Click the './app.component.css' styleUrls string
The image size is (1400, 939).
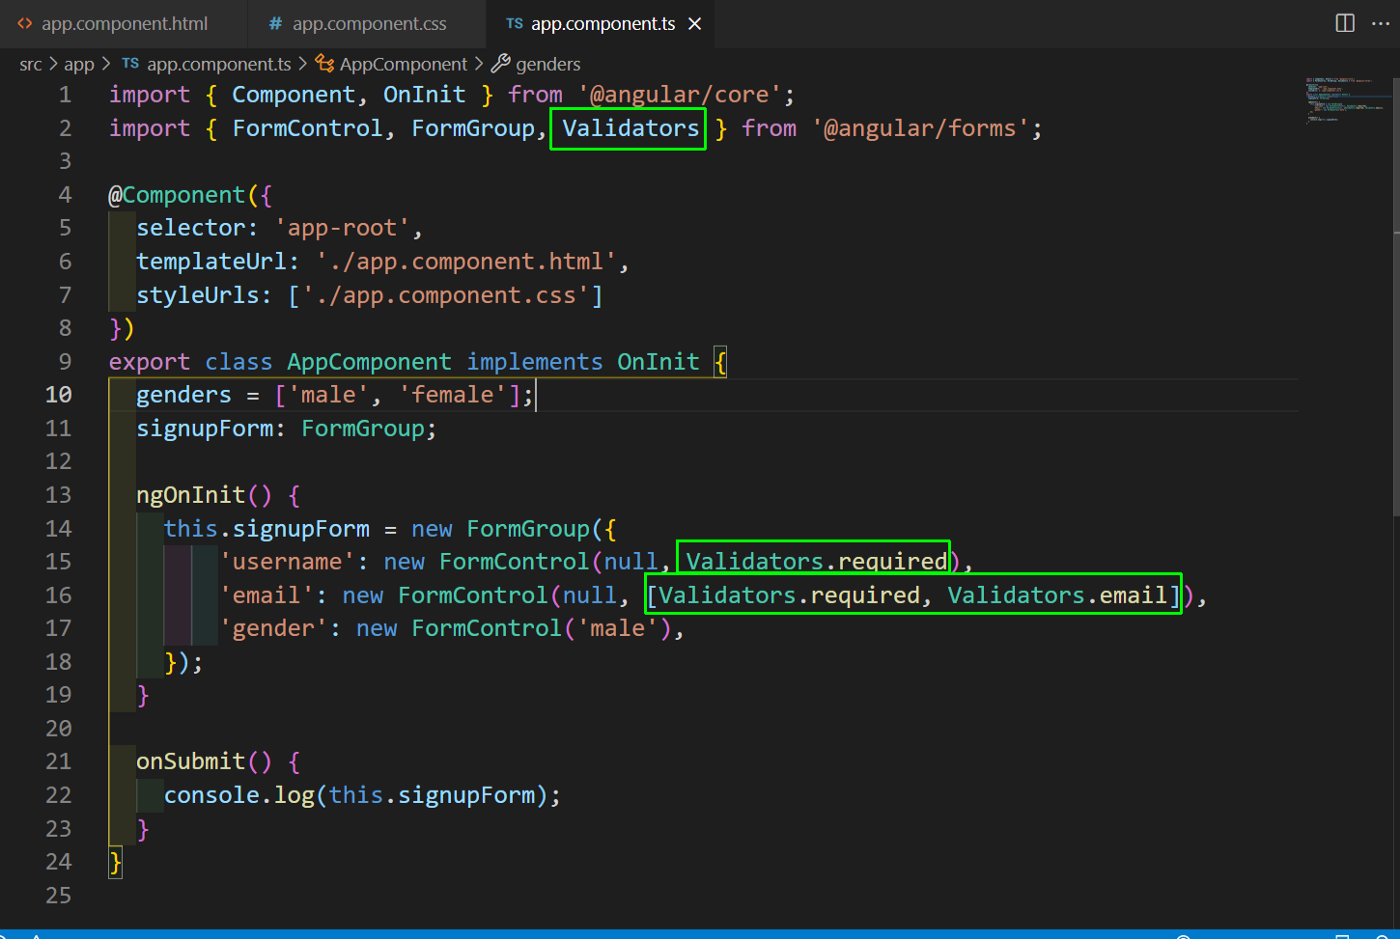tap(453, 295)
